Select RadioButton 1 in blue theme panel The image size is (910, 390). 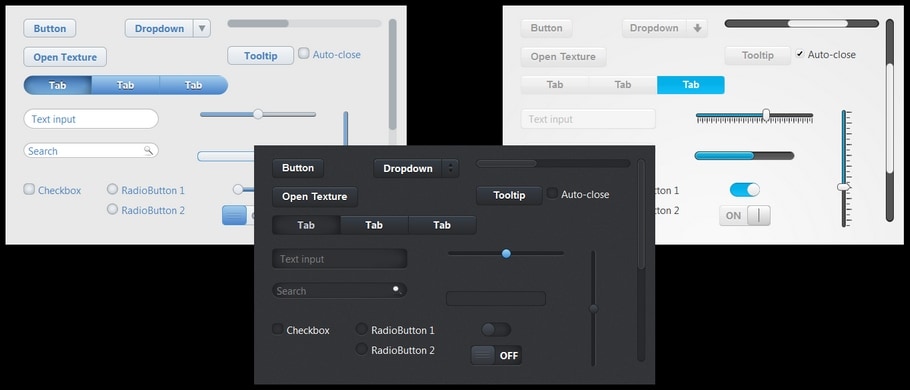113,189
